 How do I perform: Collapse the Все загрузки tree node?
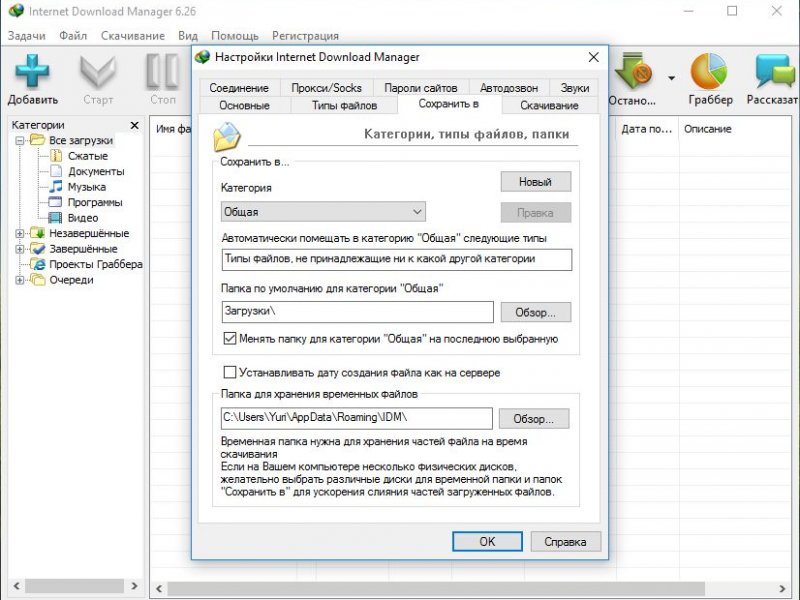click(x=19, y=140)
